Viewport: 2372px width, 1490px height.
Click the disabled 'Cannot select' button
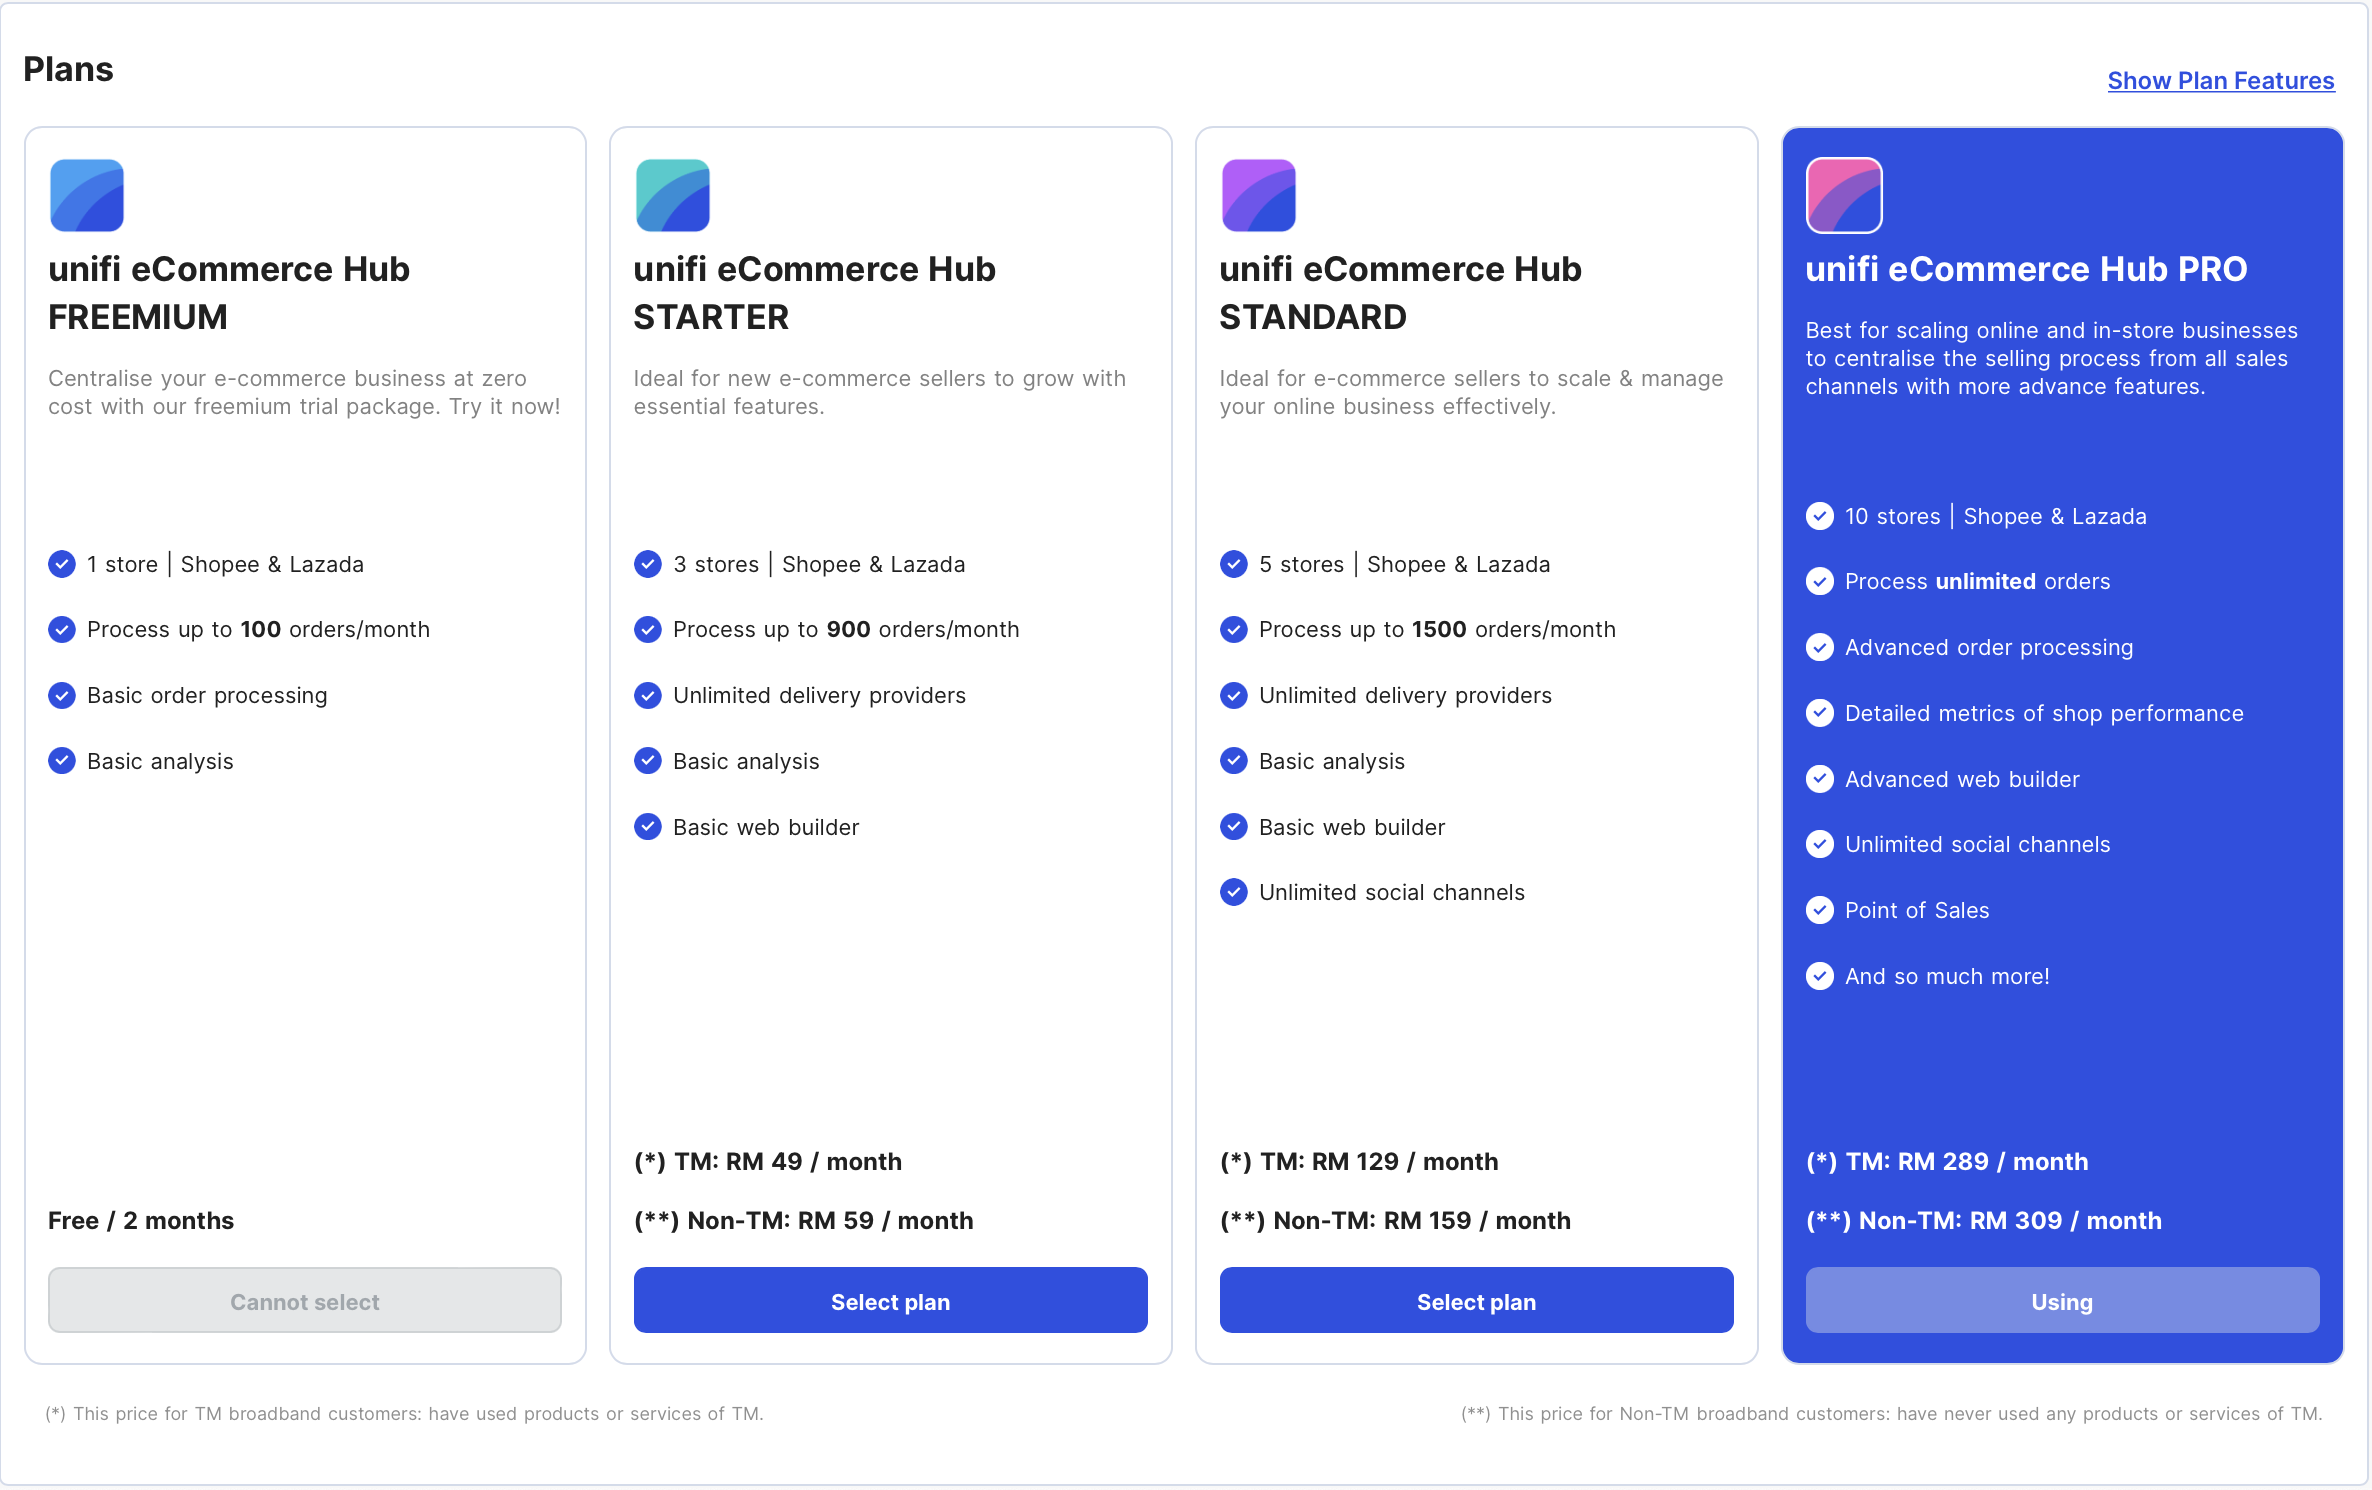click(x=305, y=1301)
